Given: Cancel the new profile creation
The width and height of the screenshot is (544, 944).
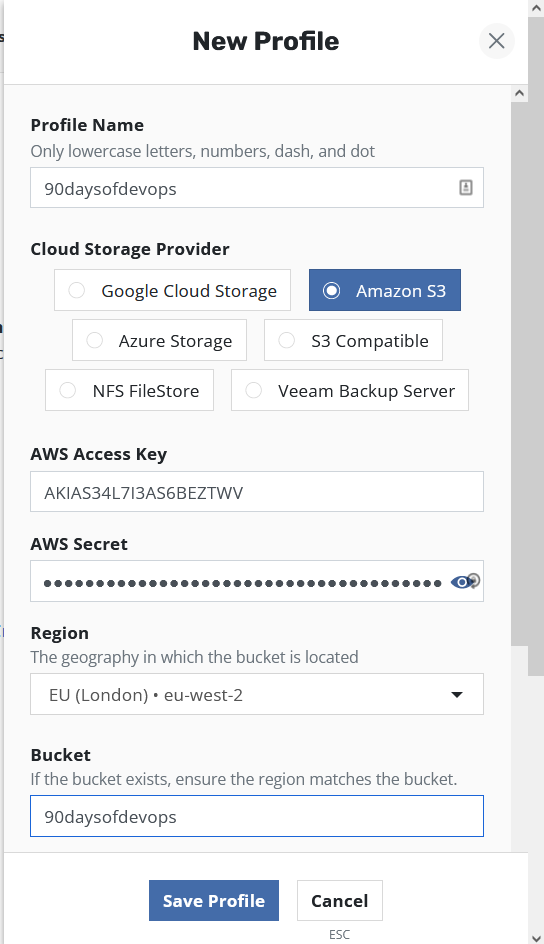Looking at the screenshot, I should (339, 901).
